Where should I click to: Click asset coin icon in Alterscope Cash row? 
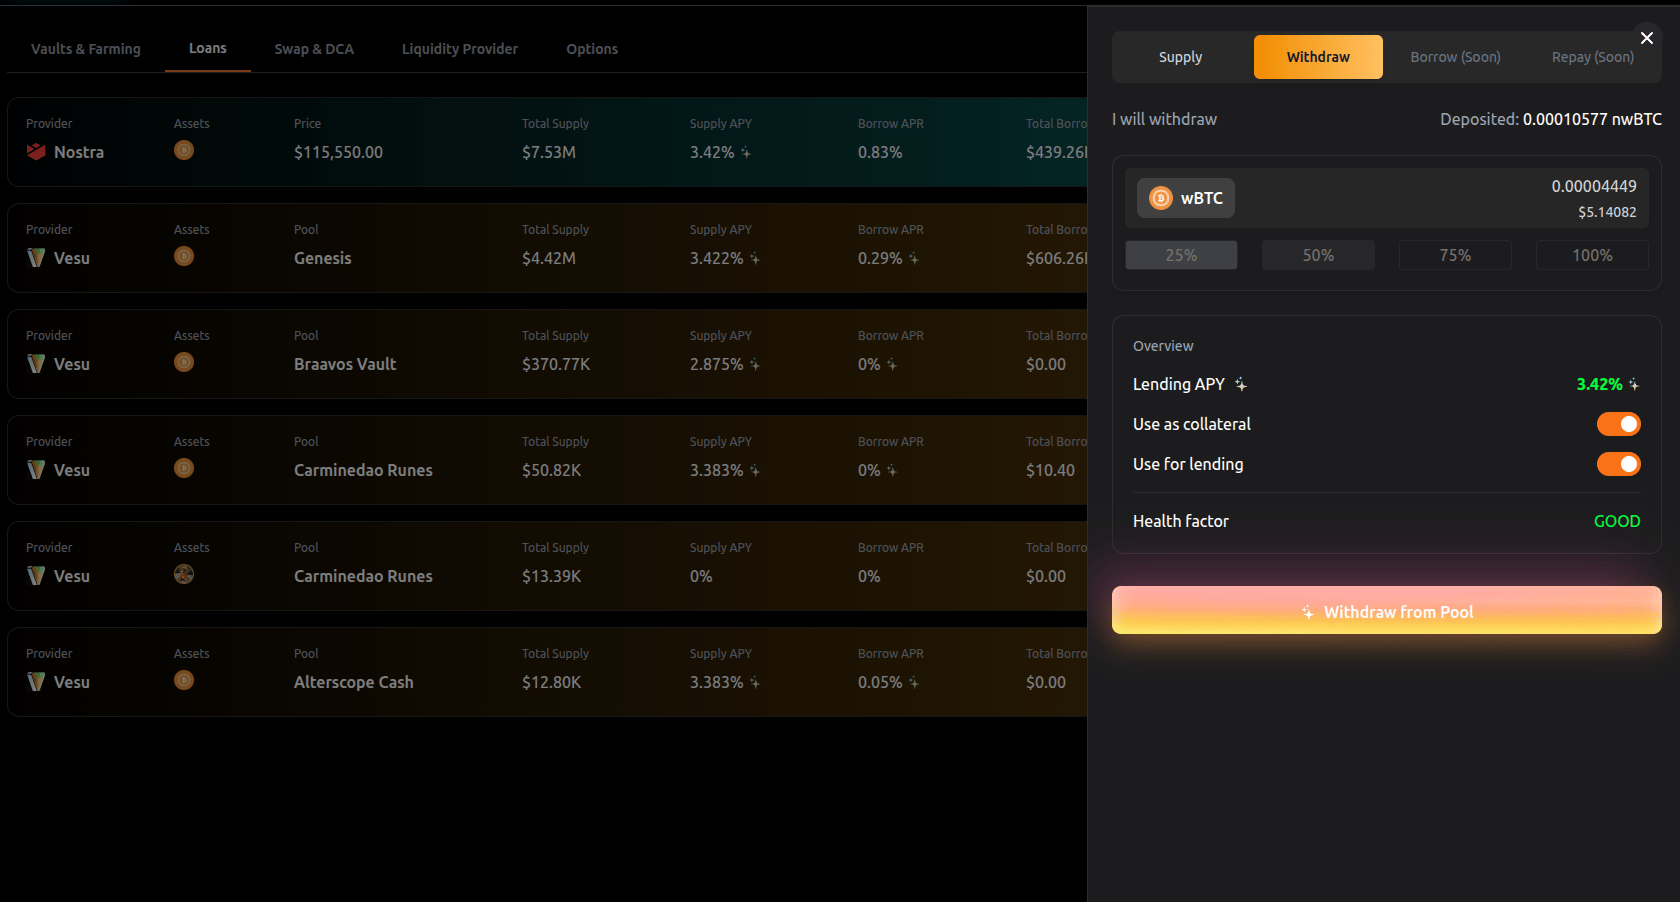pyautogui.click(x=184, y=680)
